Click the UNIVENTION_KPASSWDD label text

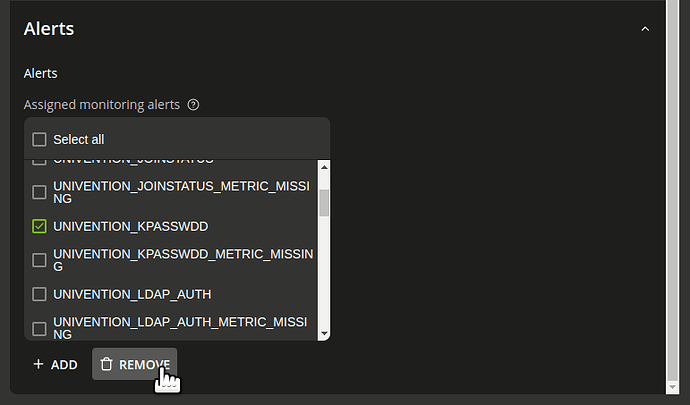point(131,226)
